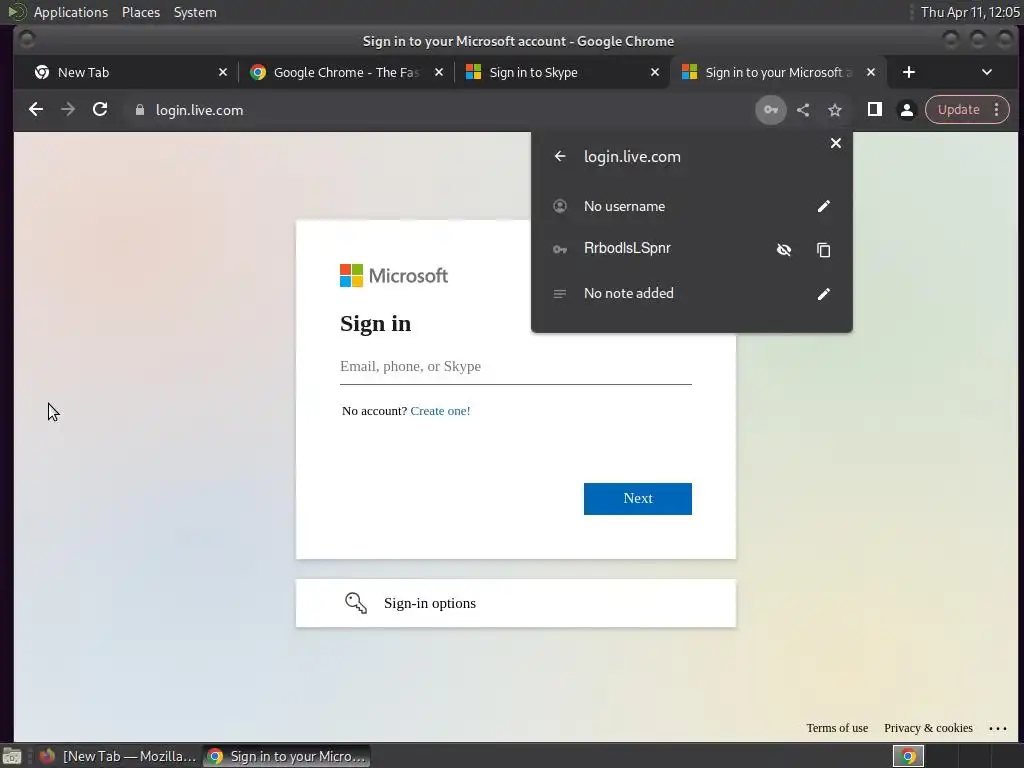
Task: Select Chrome Sign in taskbar entry
Action: tap(286, 756)
